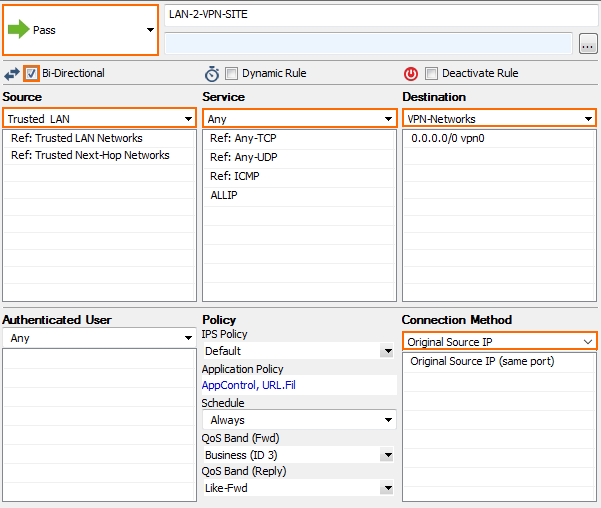
Task: Check the Deactivate Rule checkbox
Action: pos(431,73)
